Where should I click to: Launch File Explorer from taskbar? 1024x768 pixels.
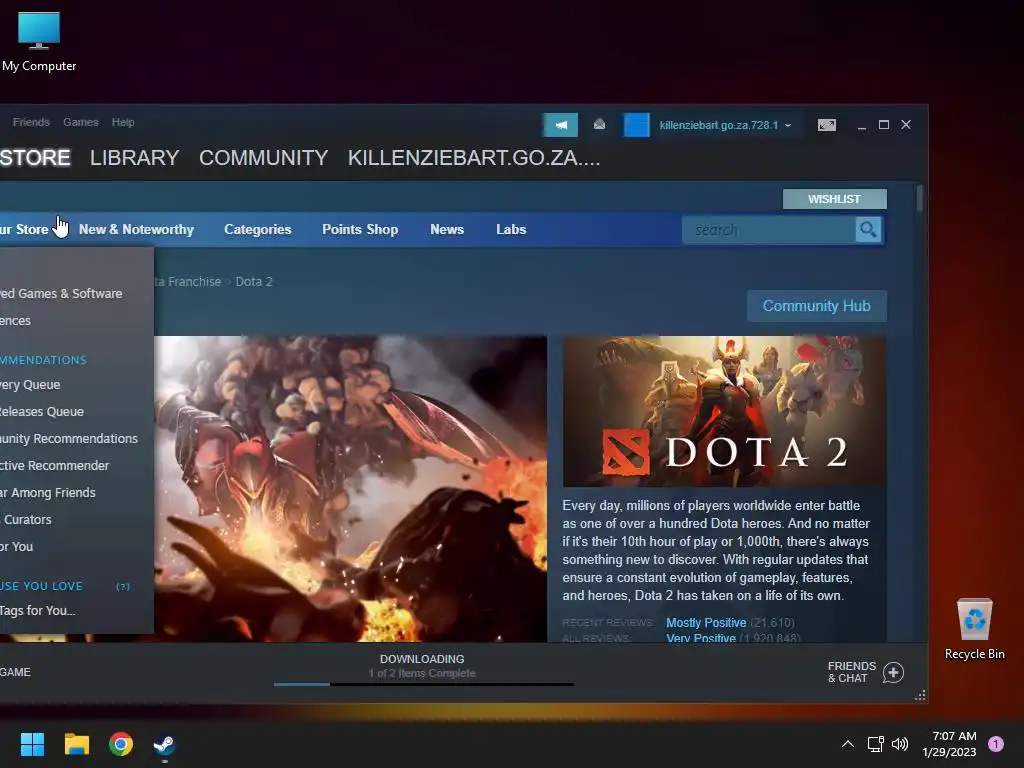click(x=76, y=744)
